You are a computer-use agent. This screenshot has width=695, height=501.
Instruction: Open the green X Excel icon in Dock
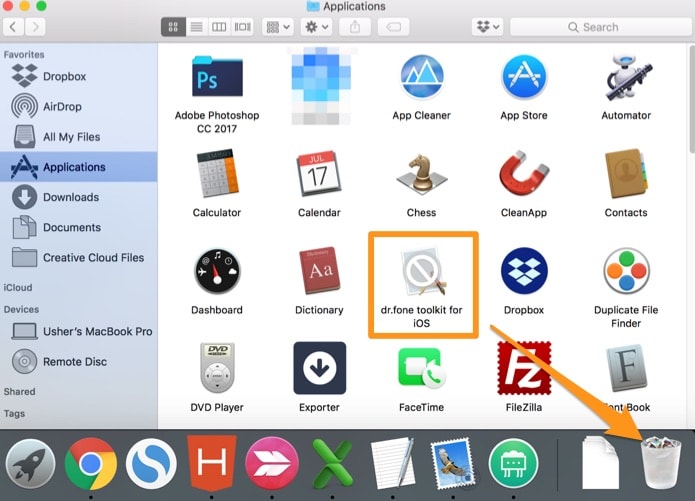[332, 464]
